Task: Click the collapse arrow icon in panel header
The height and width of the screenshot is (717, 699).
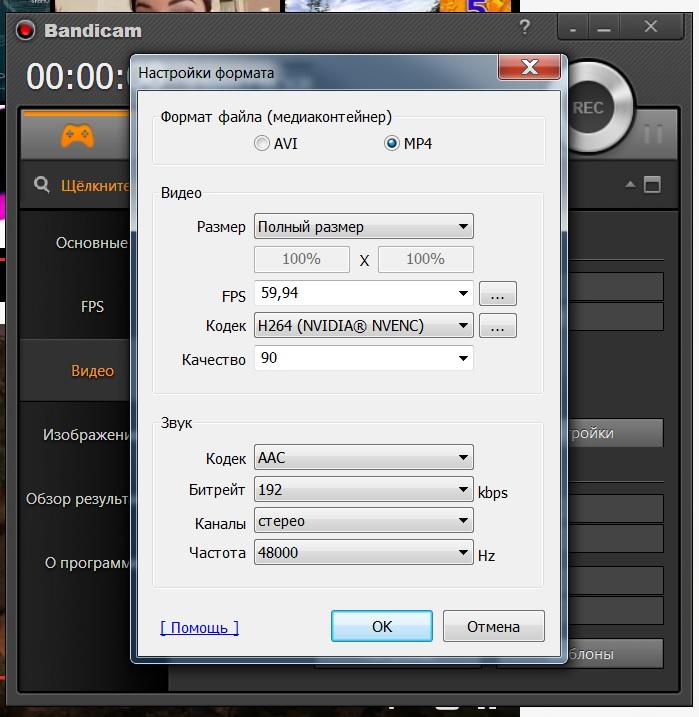Action: coord(631,185)
